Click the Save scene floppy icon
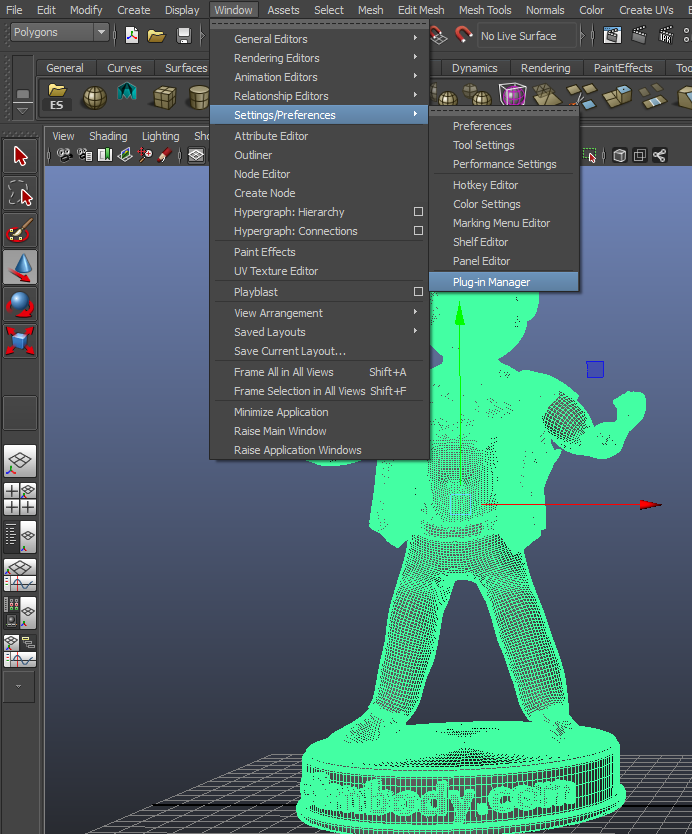The width and height of the screenshot is (692, 834). [x=184, y=36]
